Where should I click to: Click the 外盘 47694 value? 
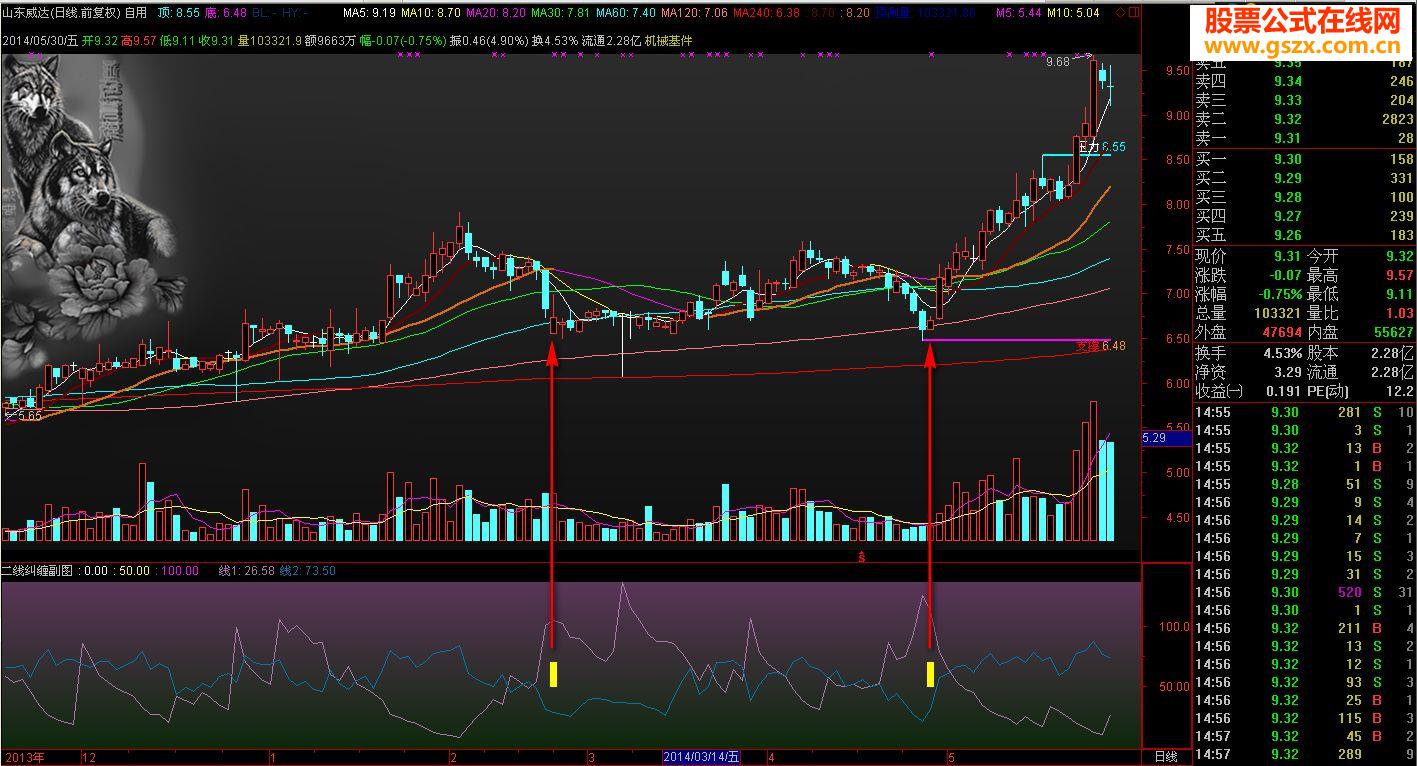(1283, 332)
